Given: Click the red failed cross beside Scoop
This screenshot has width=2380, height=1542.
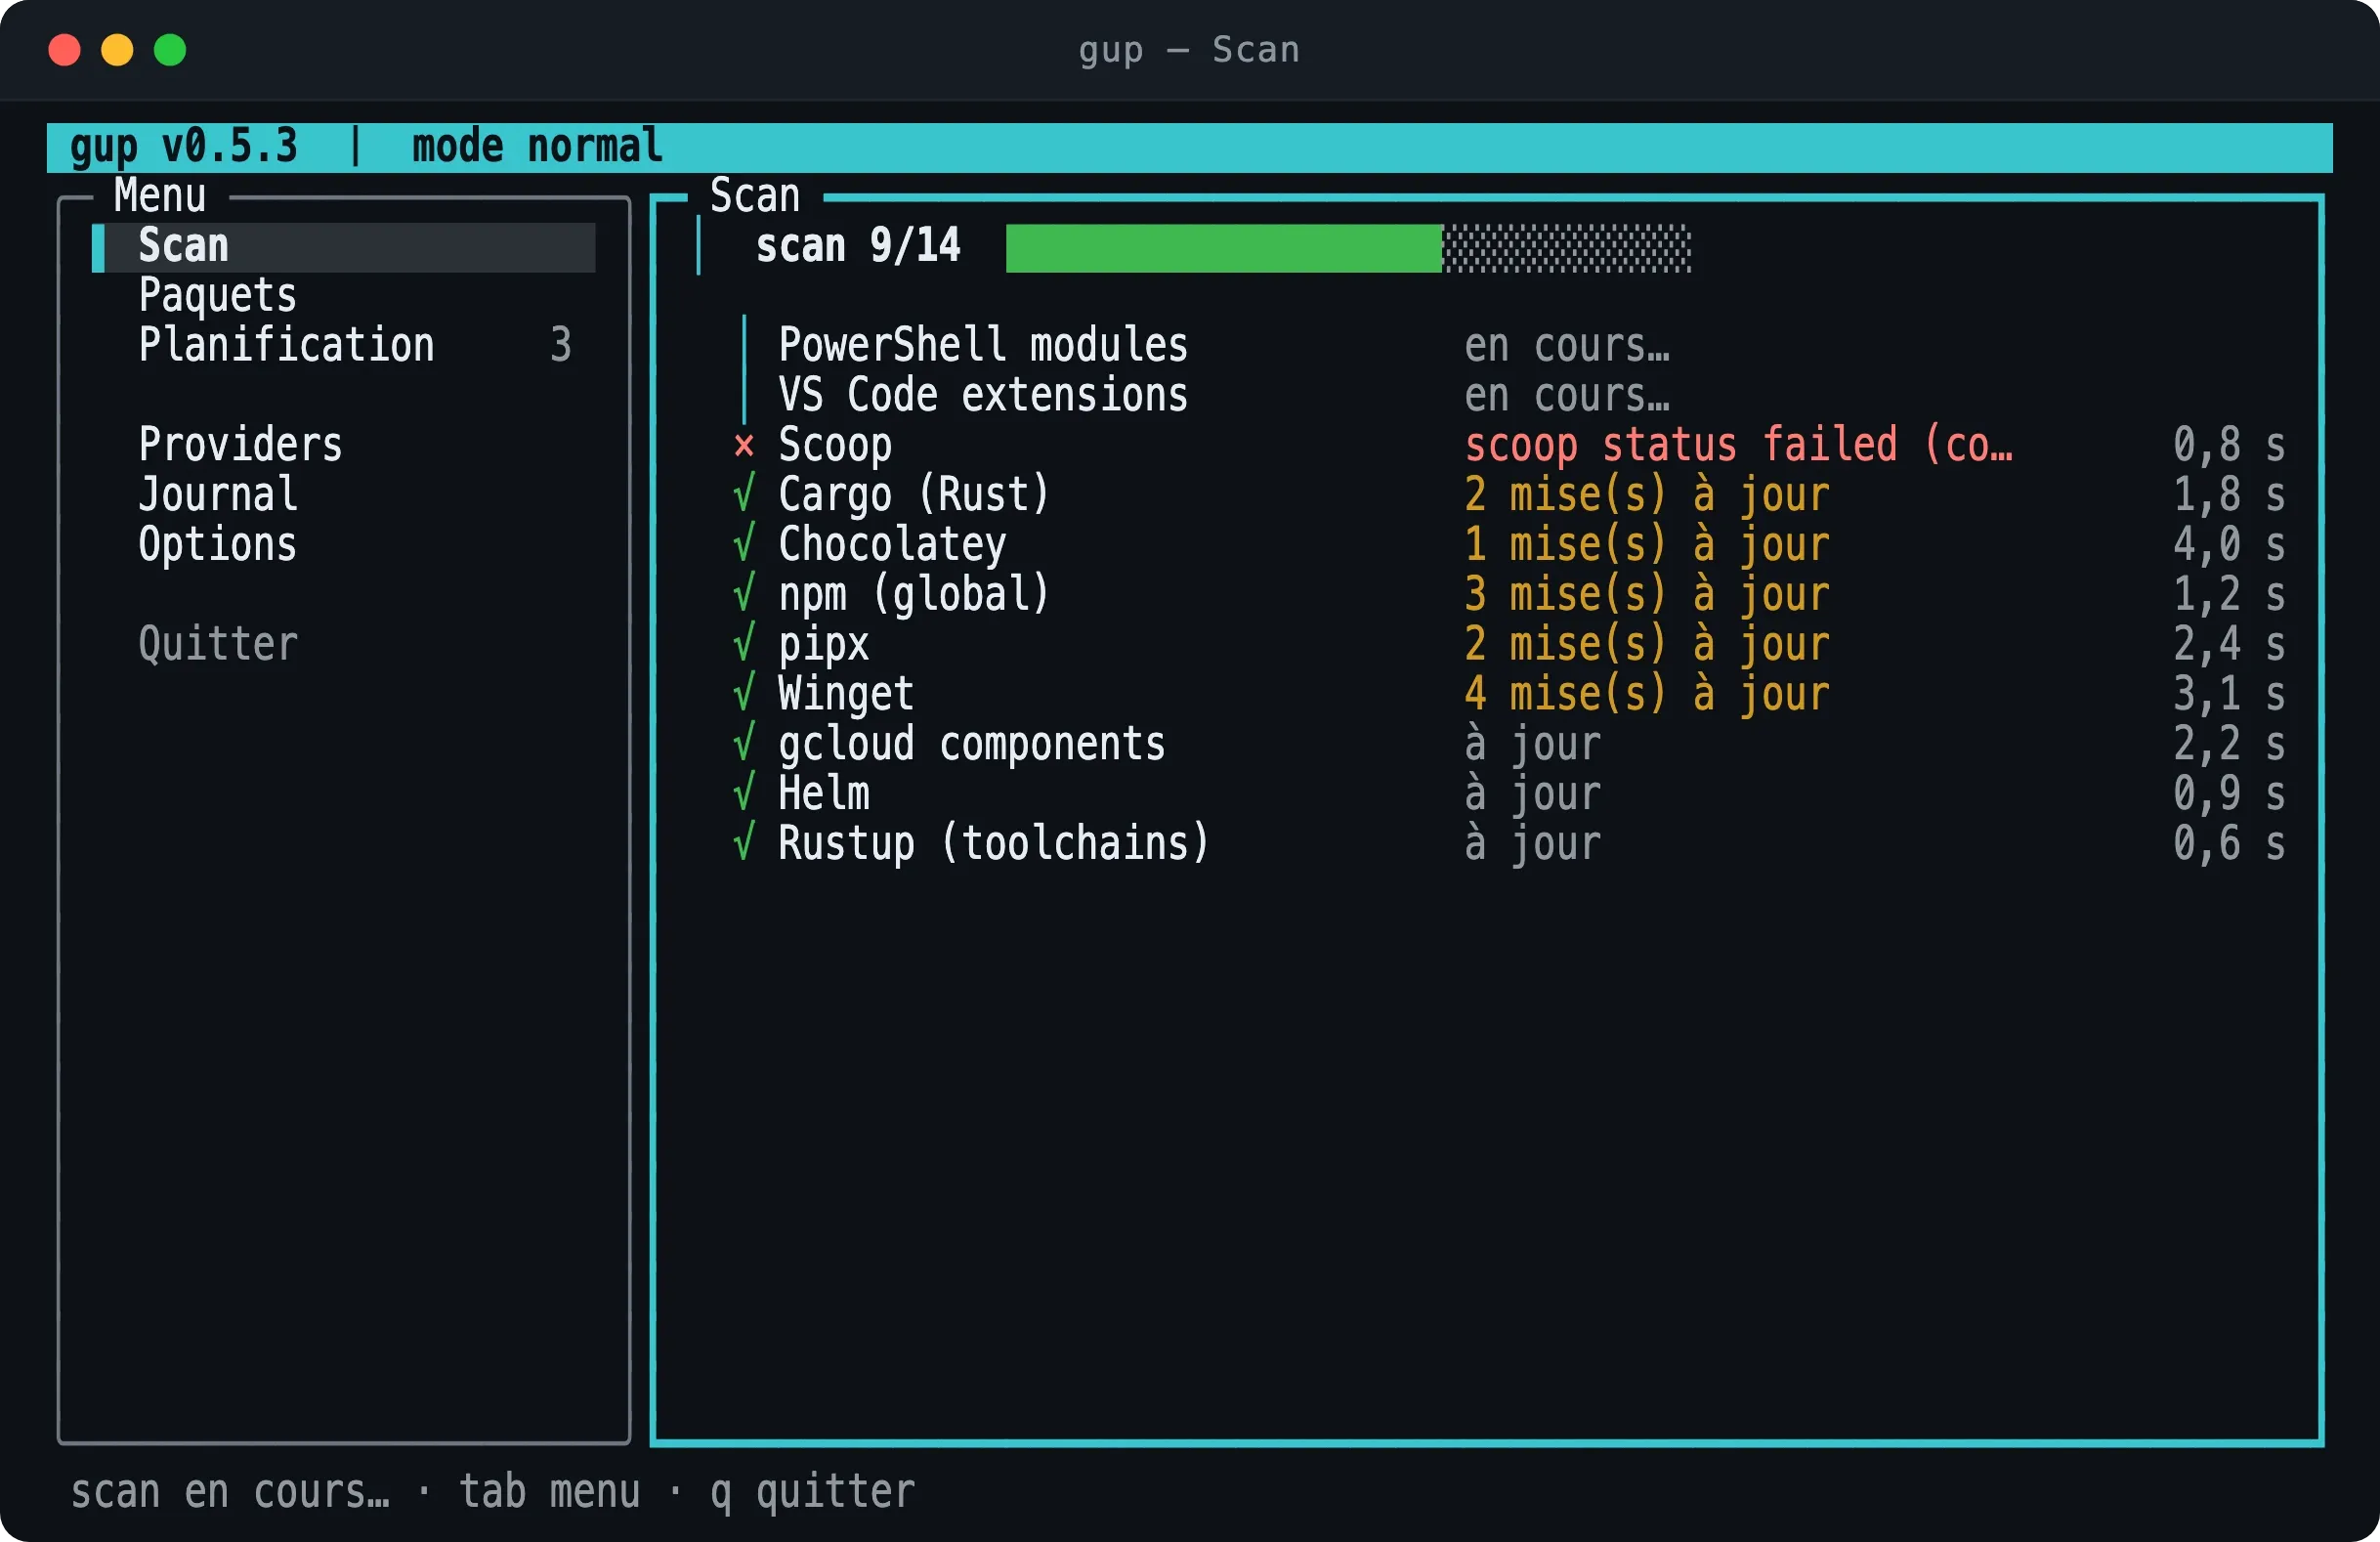Looking at the screenshot, I should (743, 445).
